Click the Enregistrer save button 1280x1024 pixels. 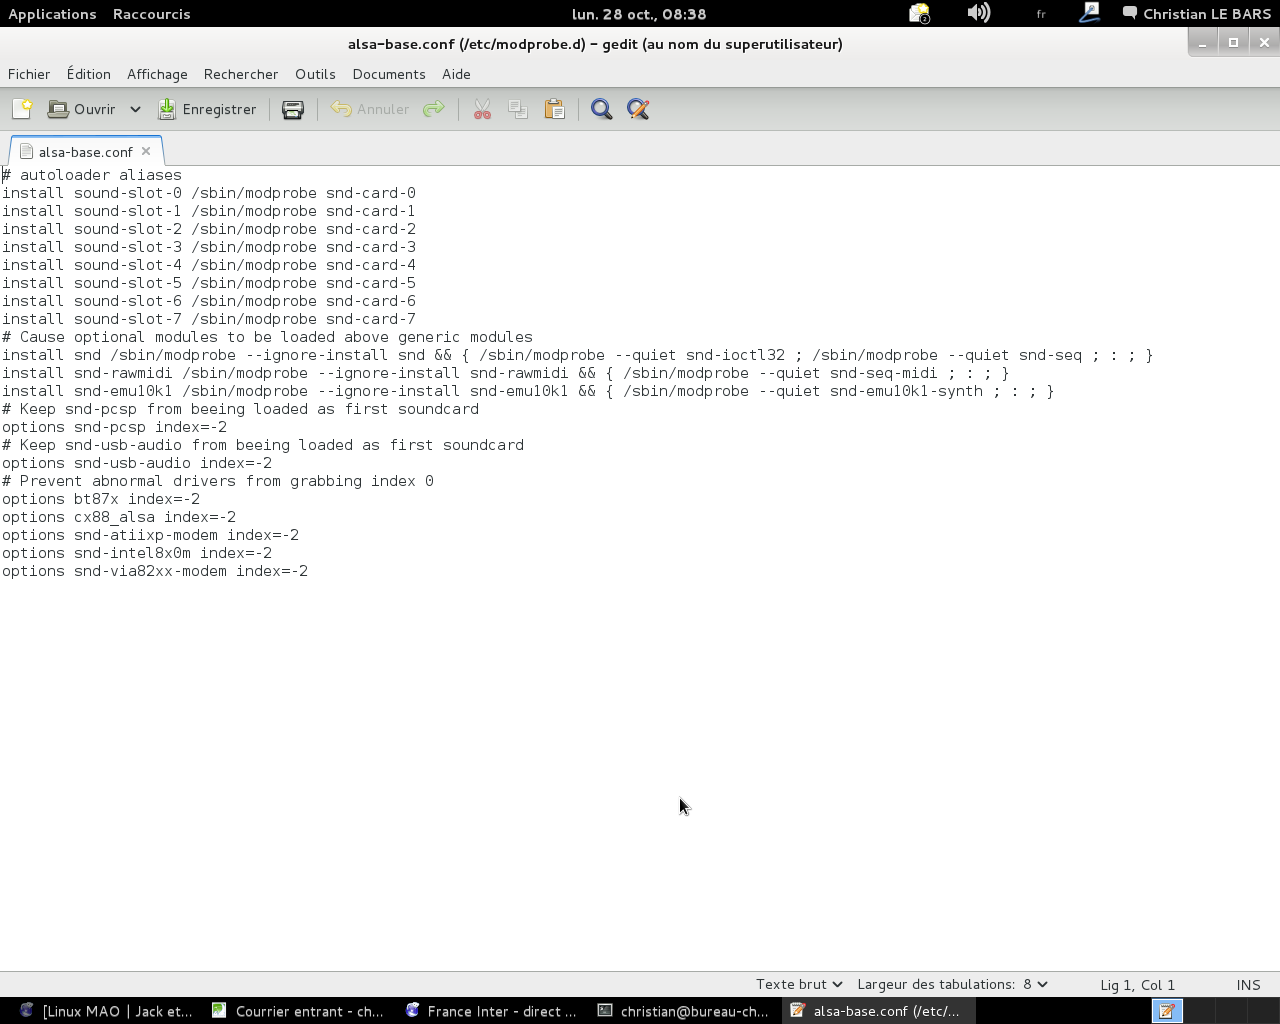click(207, 109)
